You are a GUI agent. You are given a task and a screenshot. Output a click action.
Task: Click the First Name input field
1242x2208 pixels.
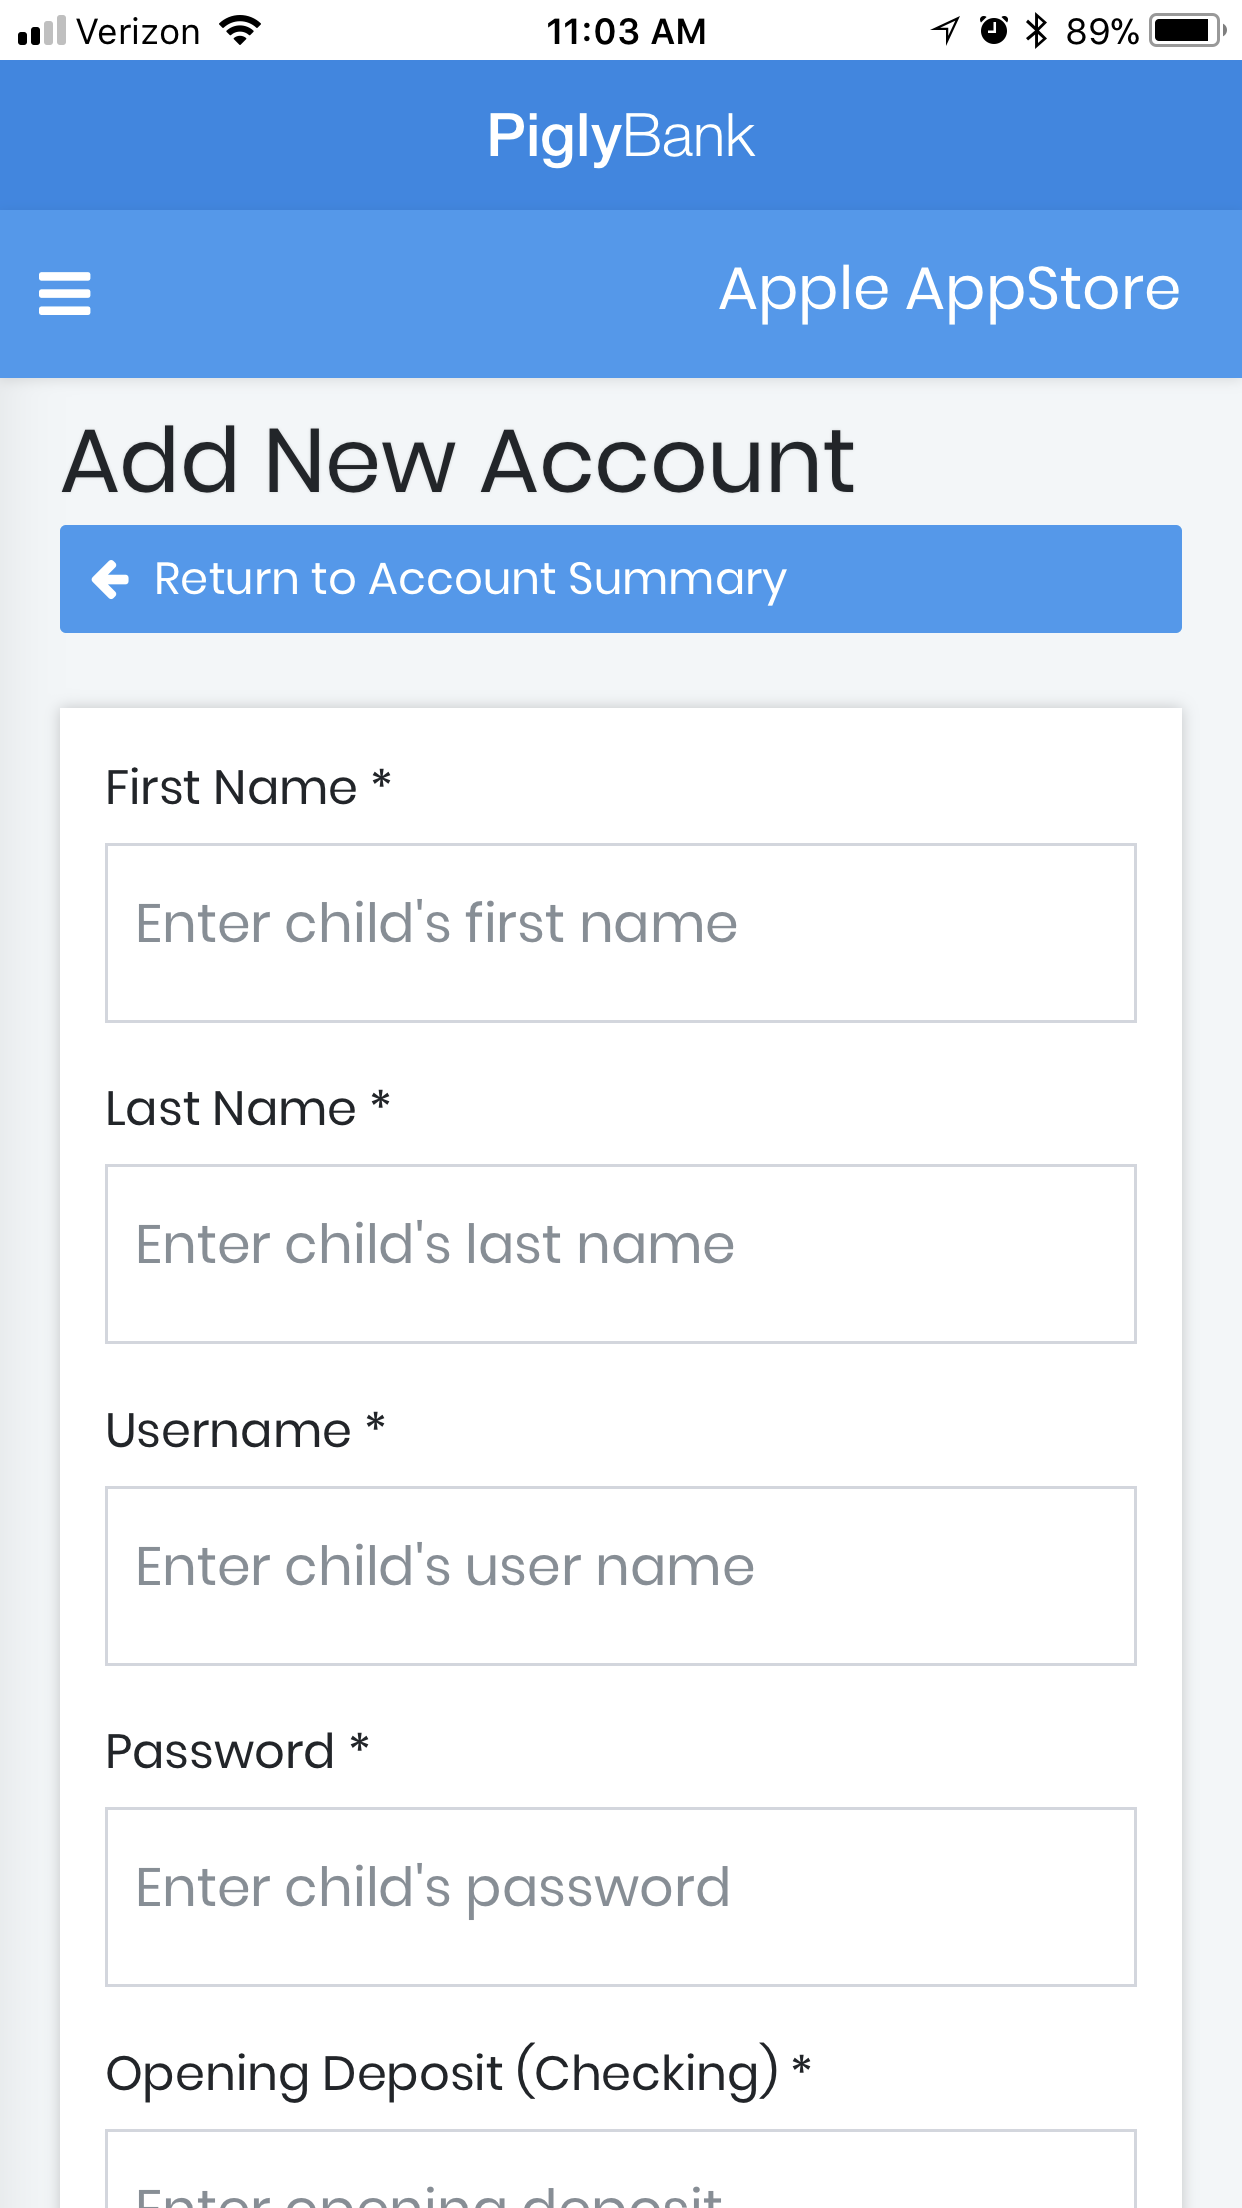tap(620, 933)
